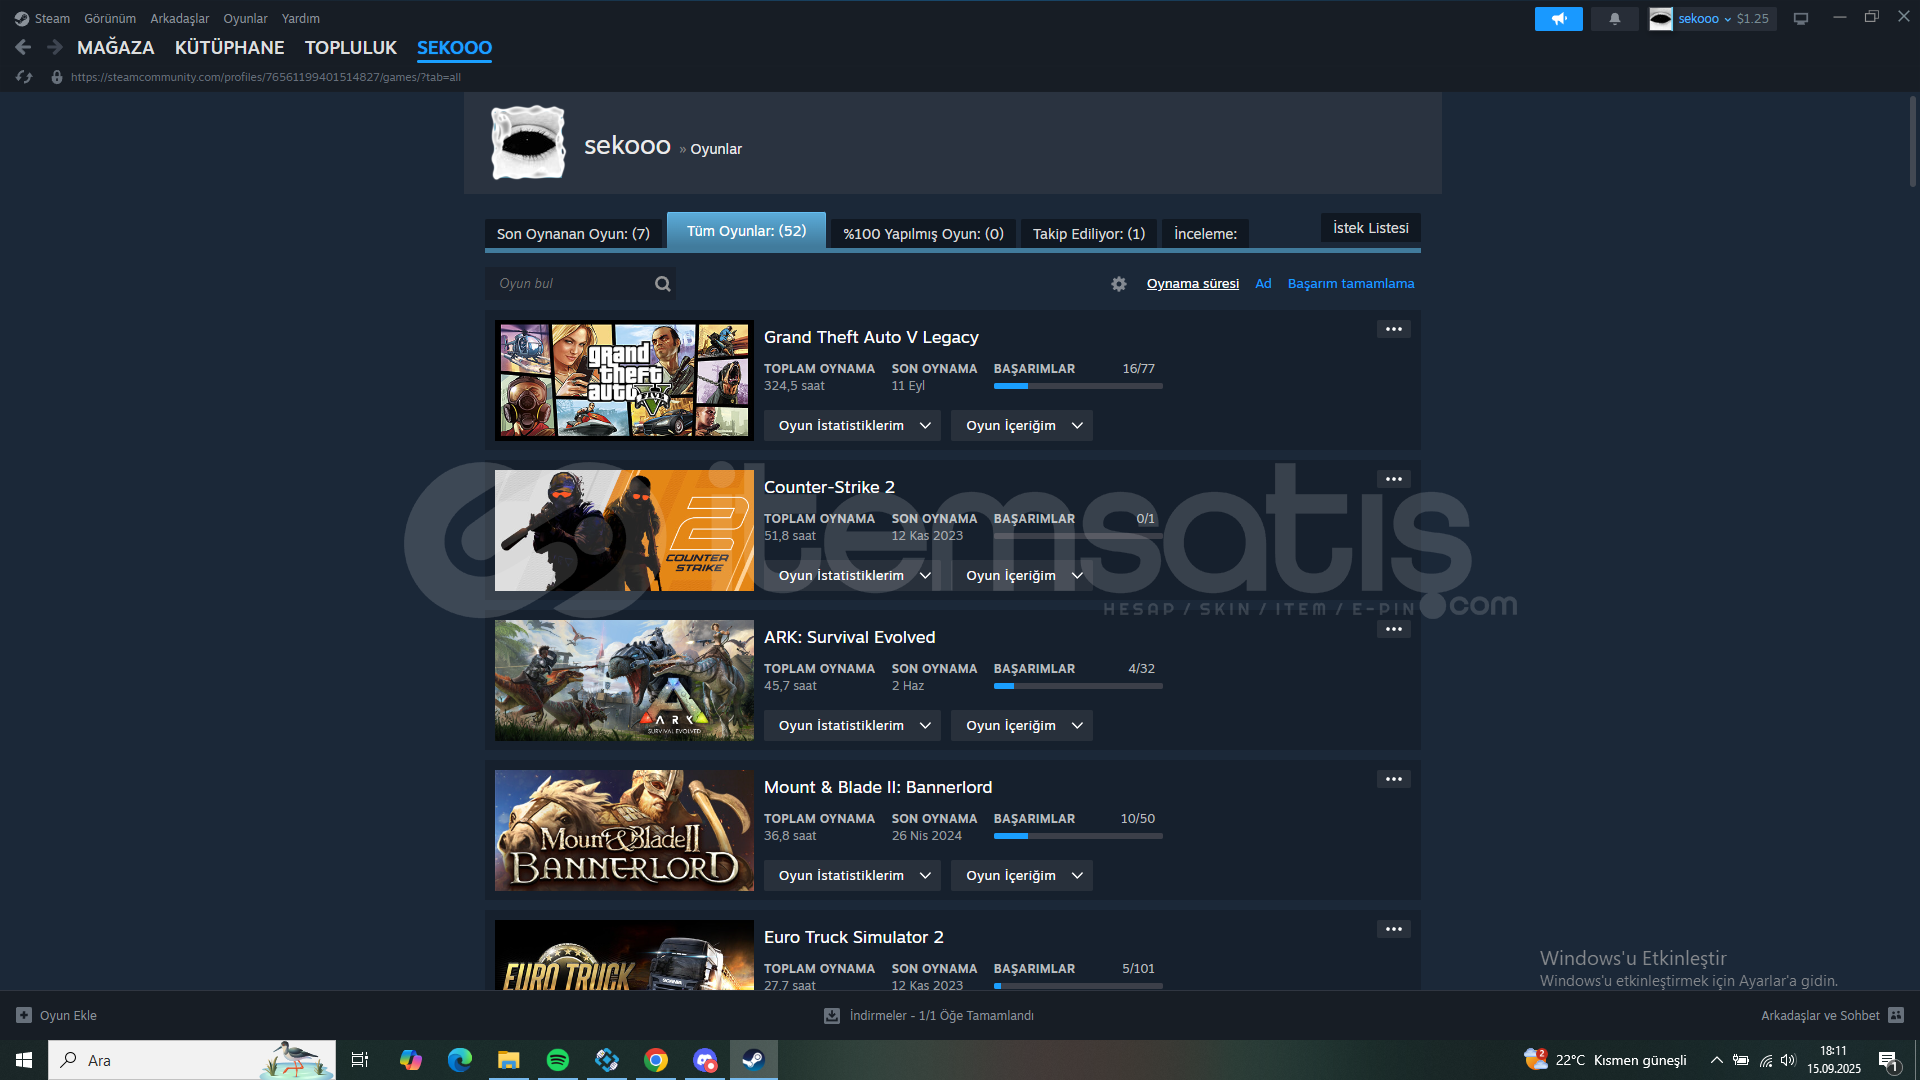The width and height of the screenshot is (1920, 1080).
Task: Open three-dot menu for Grand Theft Auto V
Action: pyautogui.click(x=1393, y=329)
